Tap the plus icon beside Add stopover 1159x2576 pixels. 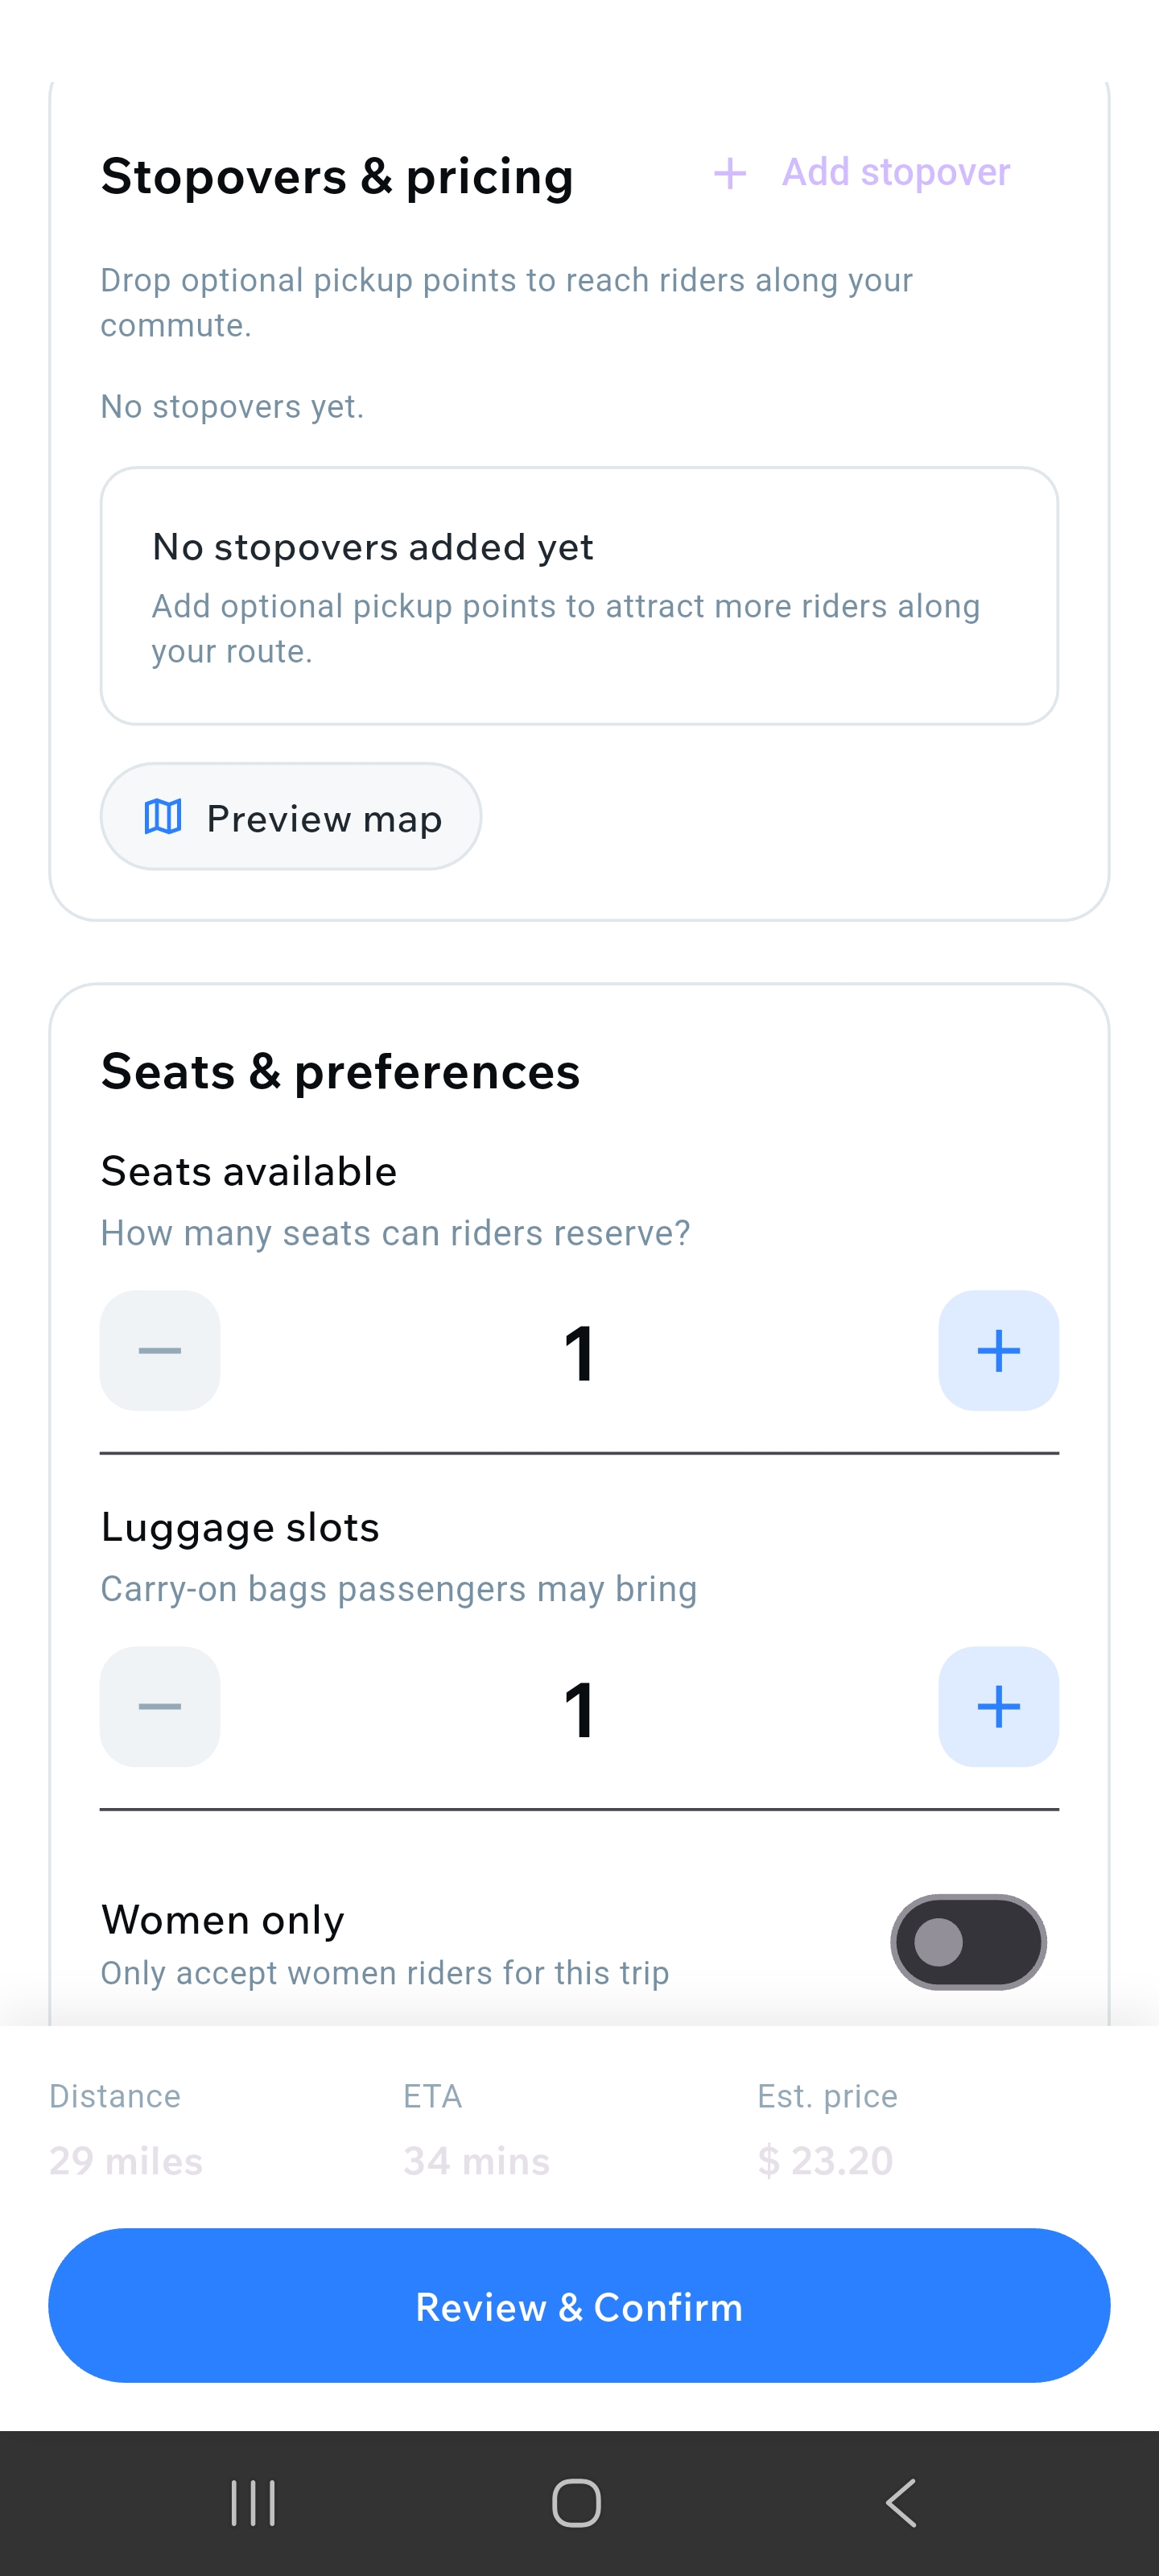[x=731, y=172]
